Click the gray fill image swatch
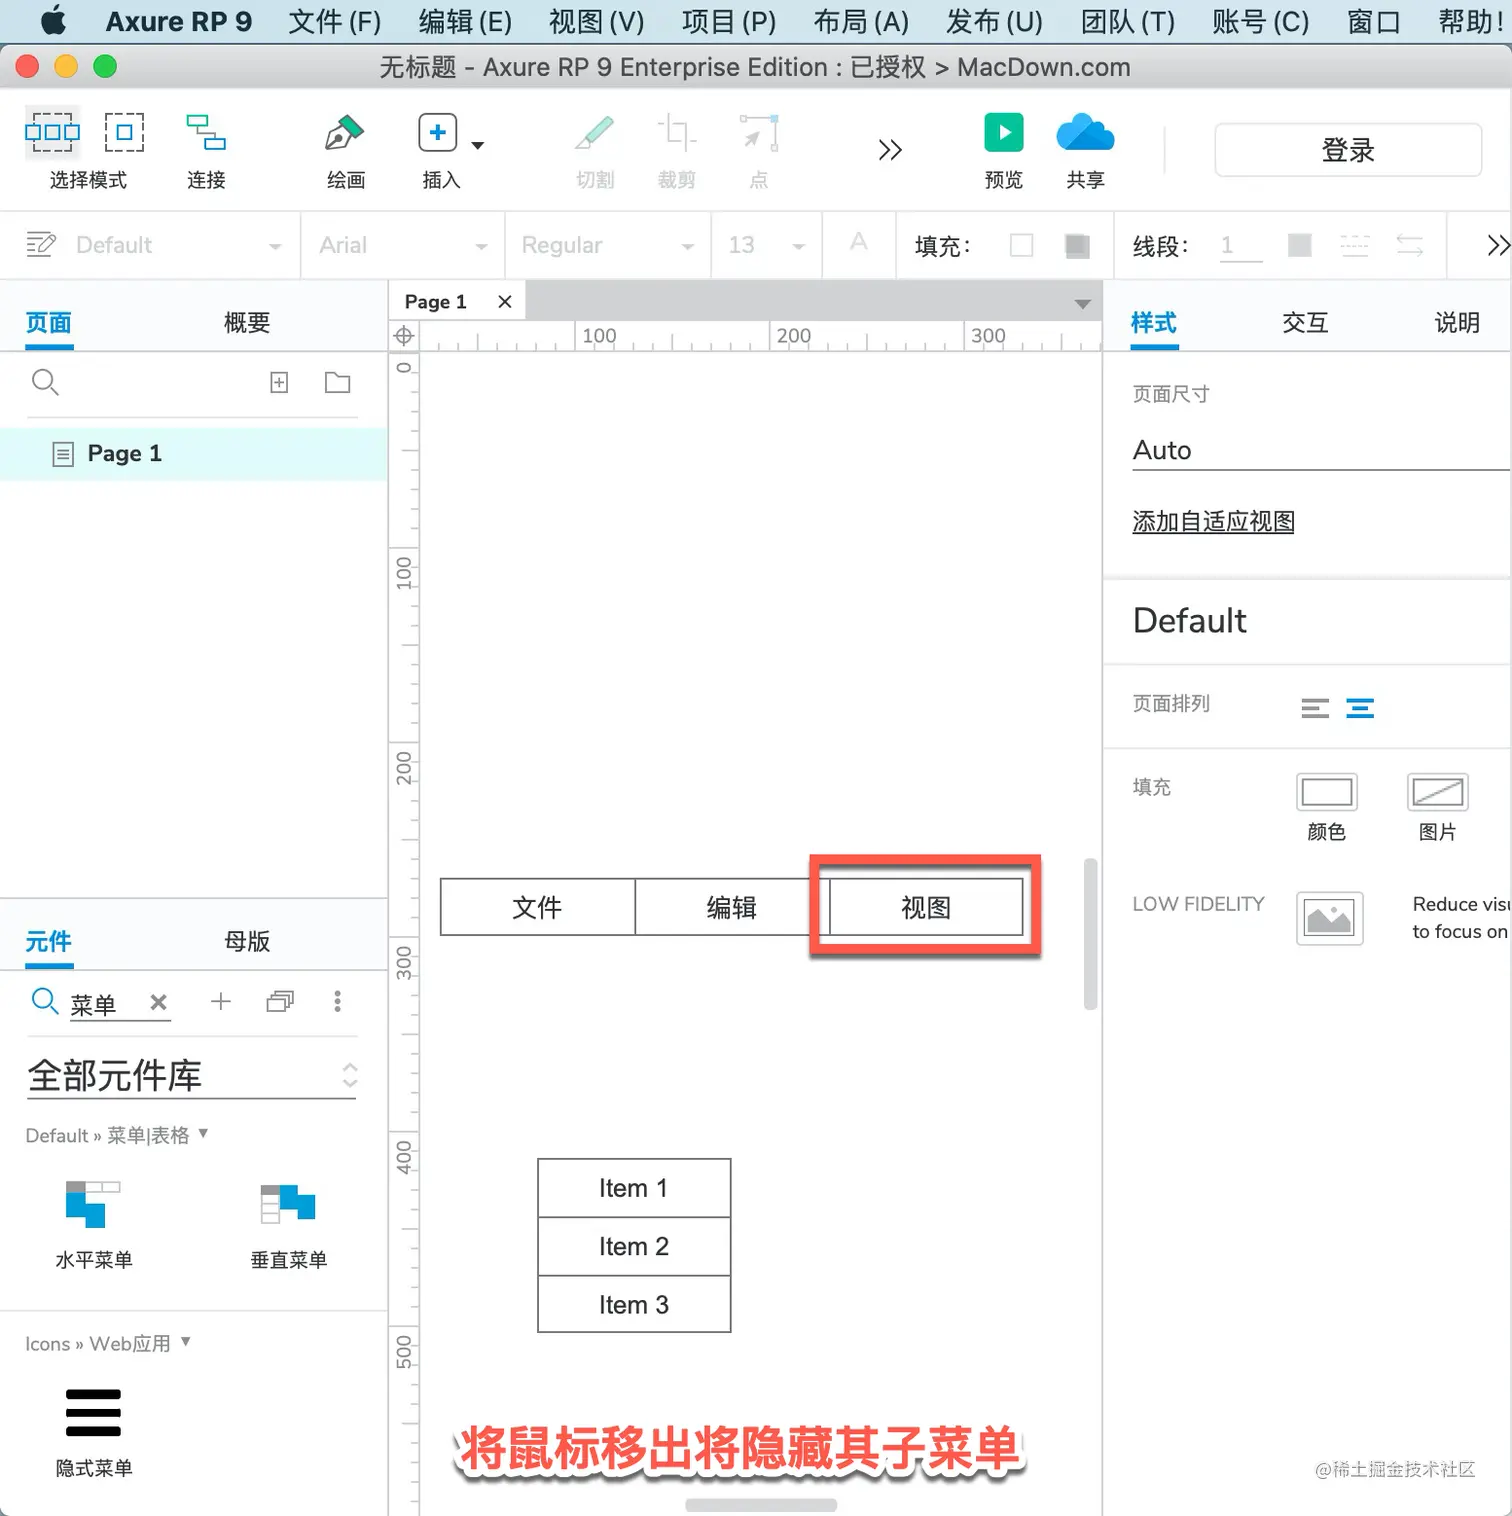The height and width of the screenshot is (1516, 1512). click(x=1077, y=245)
